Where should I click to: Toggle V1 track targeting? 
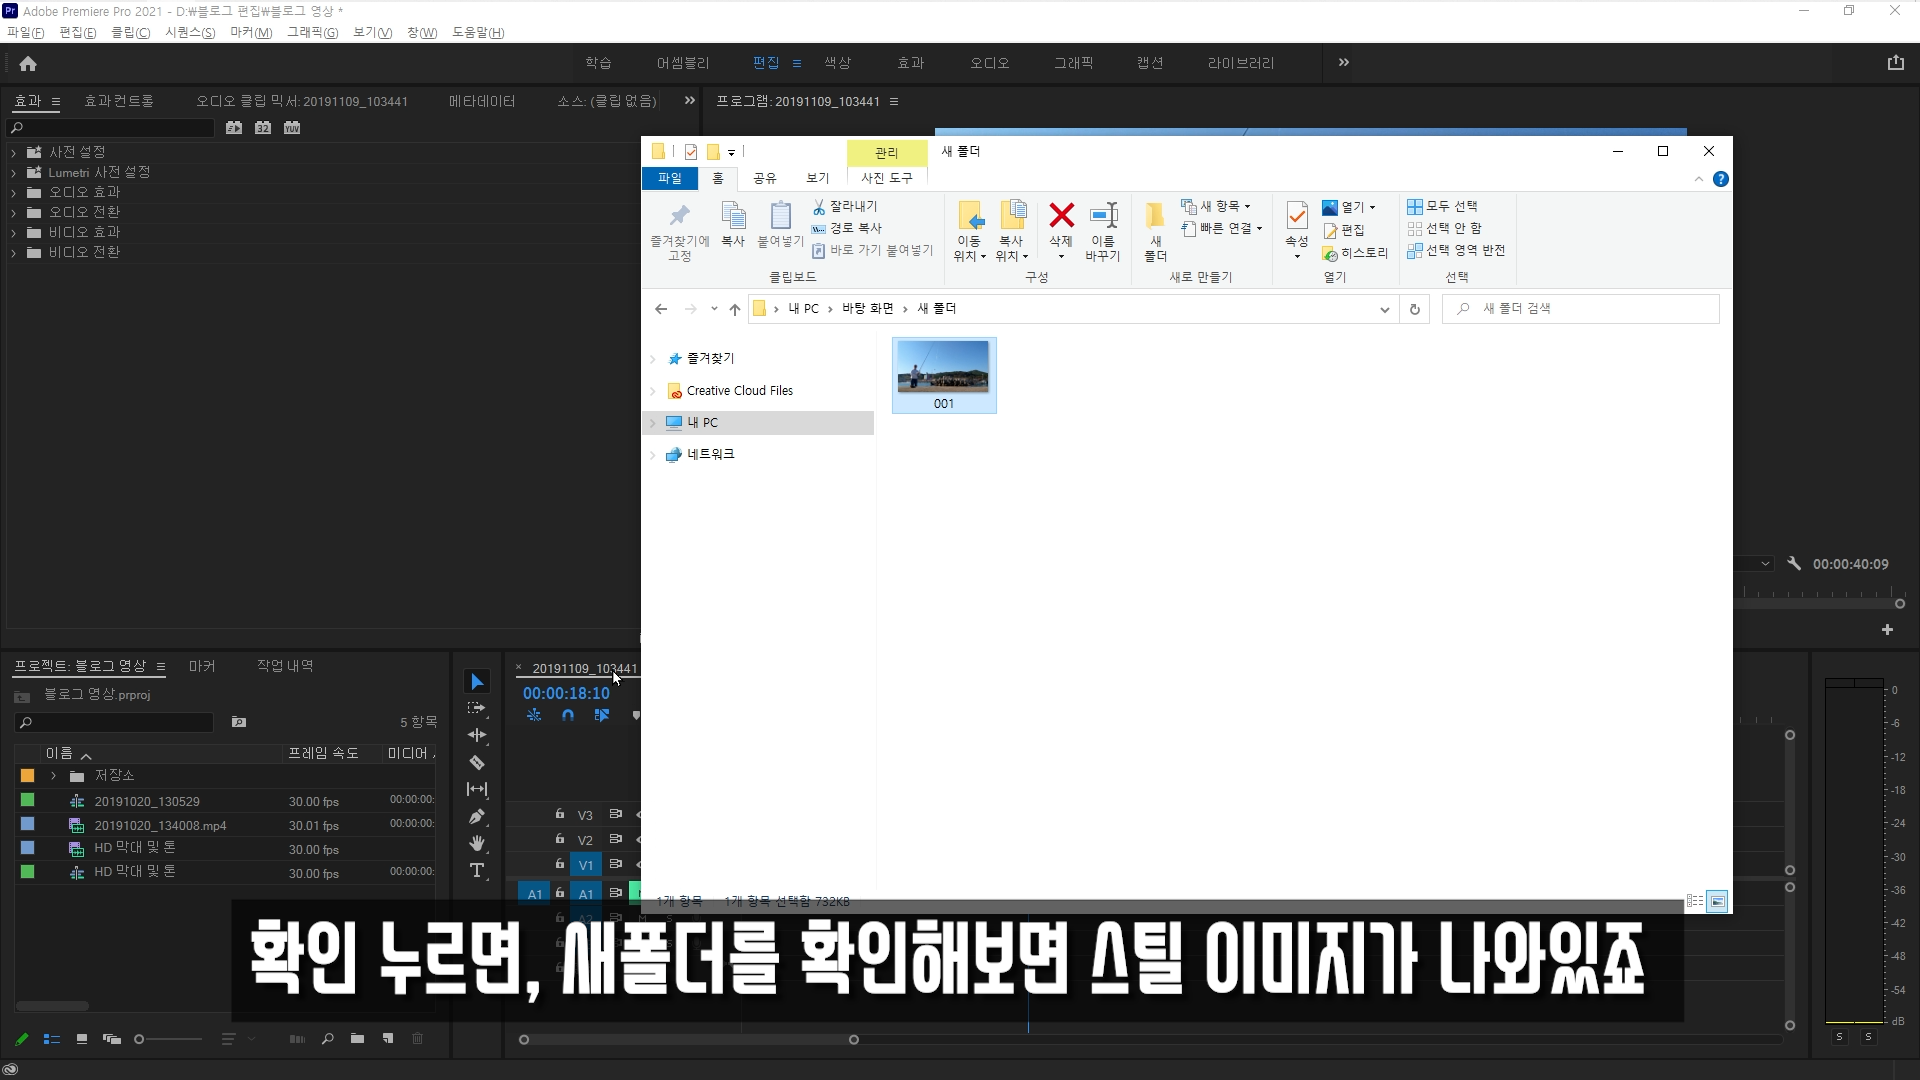click(x=586, y=865)
